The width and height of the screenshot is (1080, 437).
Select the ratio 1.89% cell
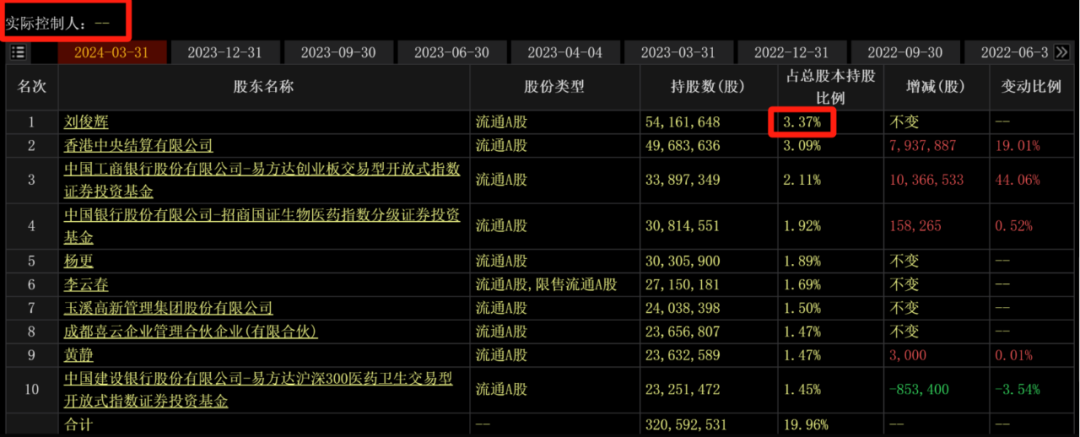click(802, 261)
